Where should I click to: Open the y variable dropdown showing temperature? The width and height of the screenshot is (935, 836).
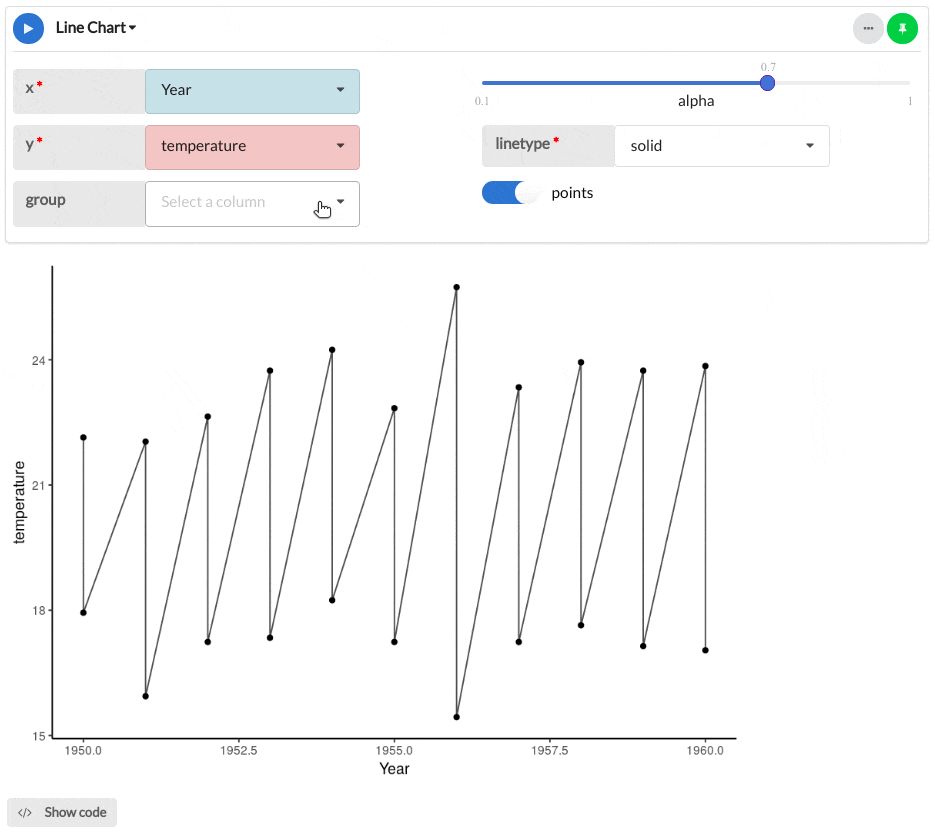point(252,148)
